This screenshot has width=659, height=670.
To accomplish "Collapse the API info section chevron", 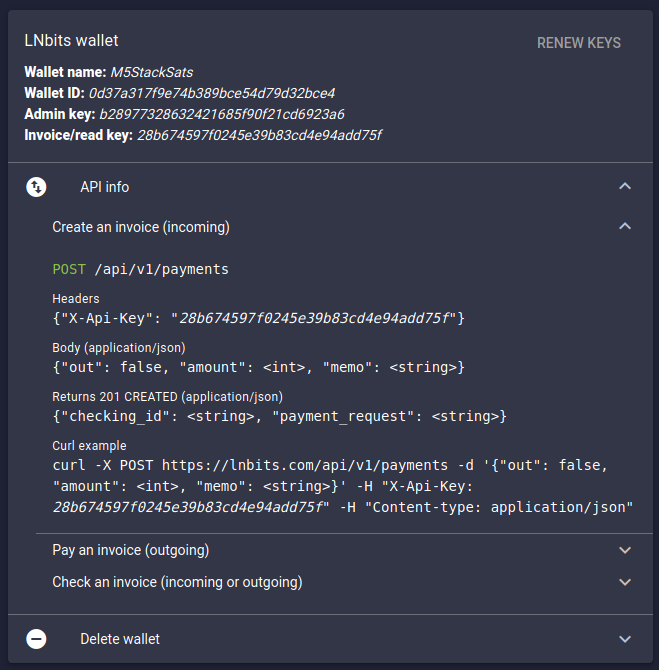I will coord(625,187).
